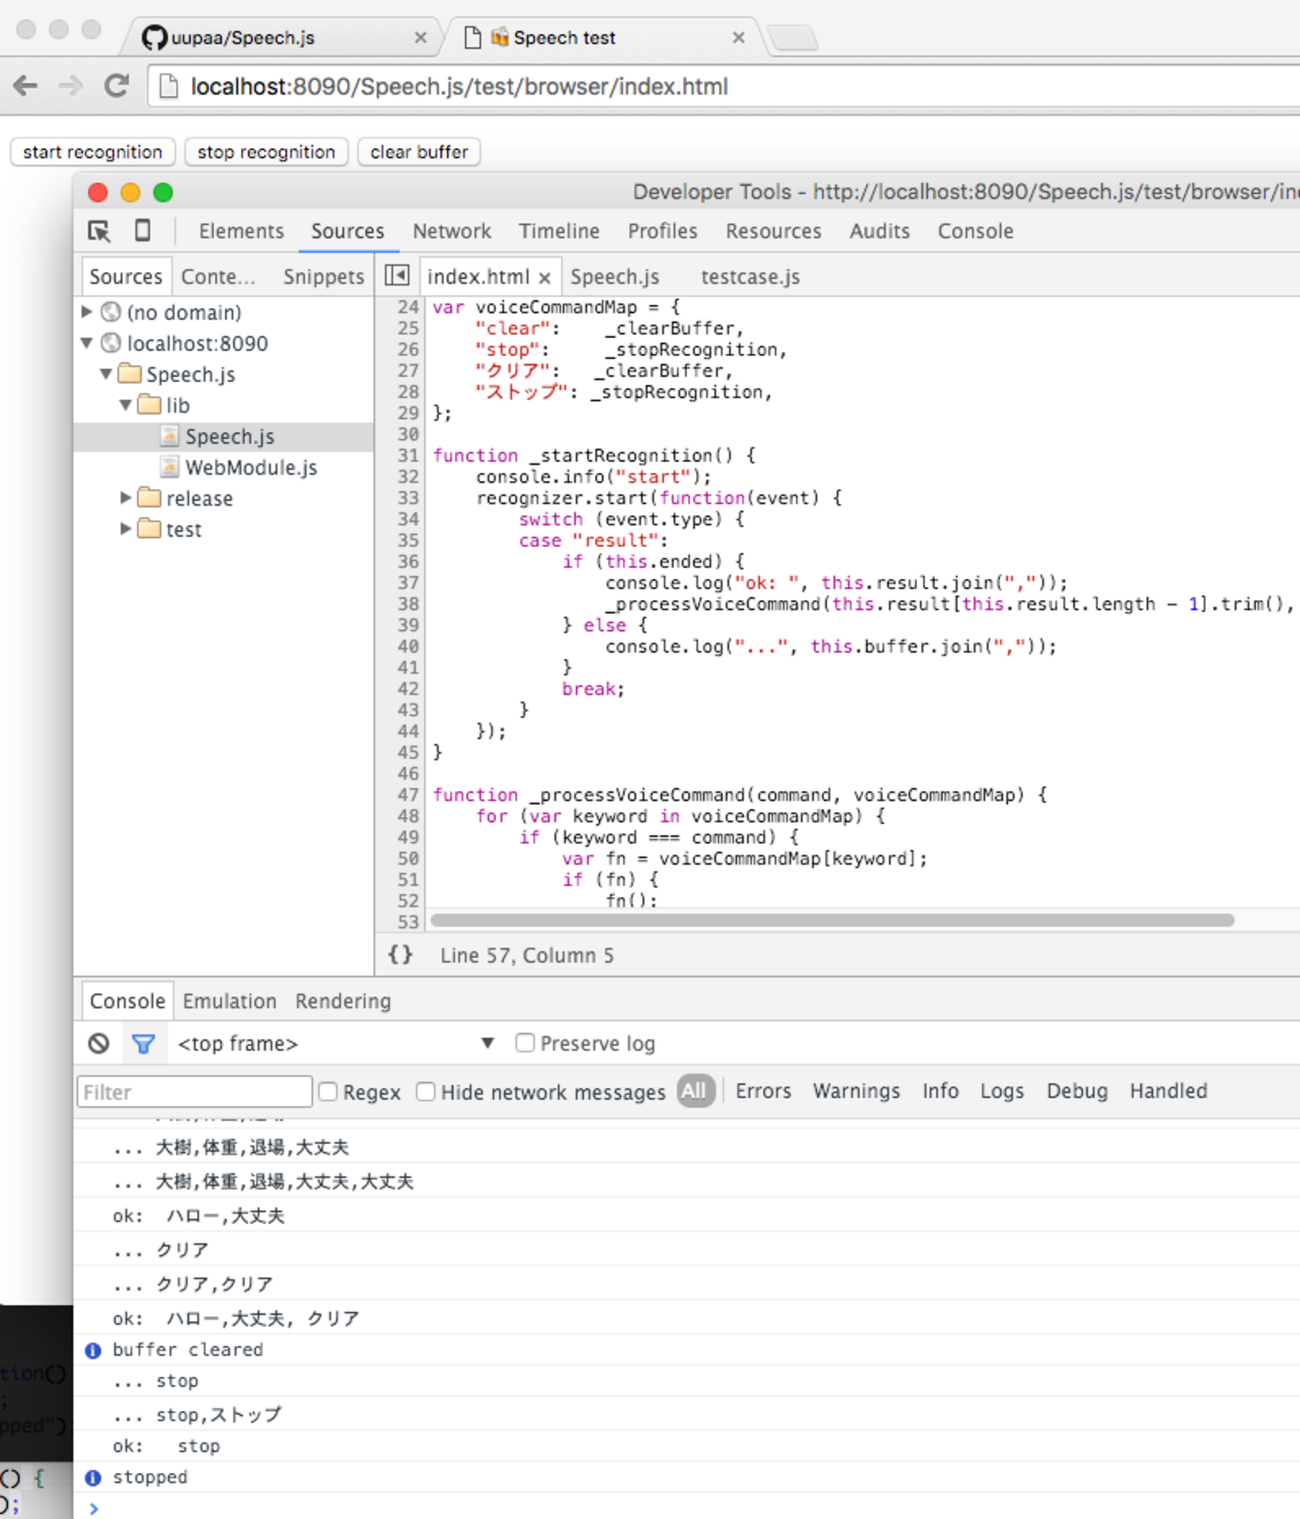Screen dimensions: 1300x1519
Task: Toggle the console filter funnel icon
Action: 143,1043
